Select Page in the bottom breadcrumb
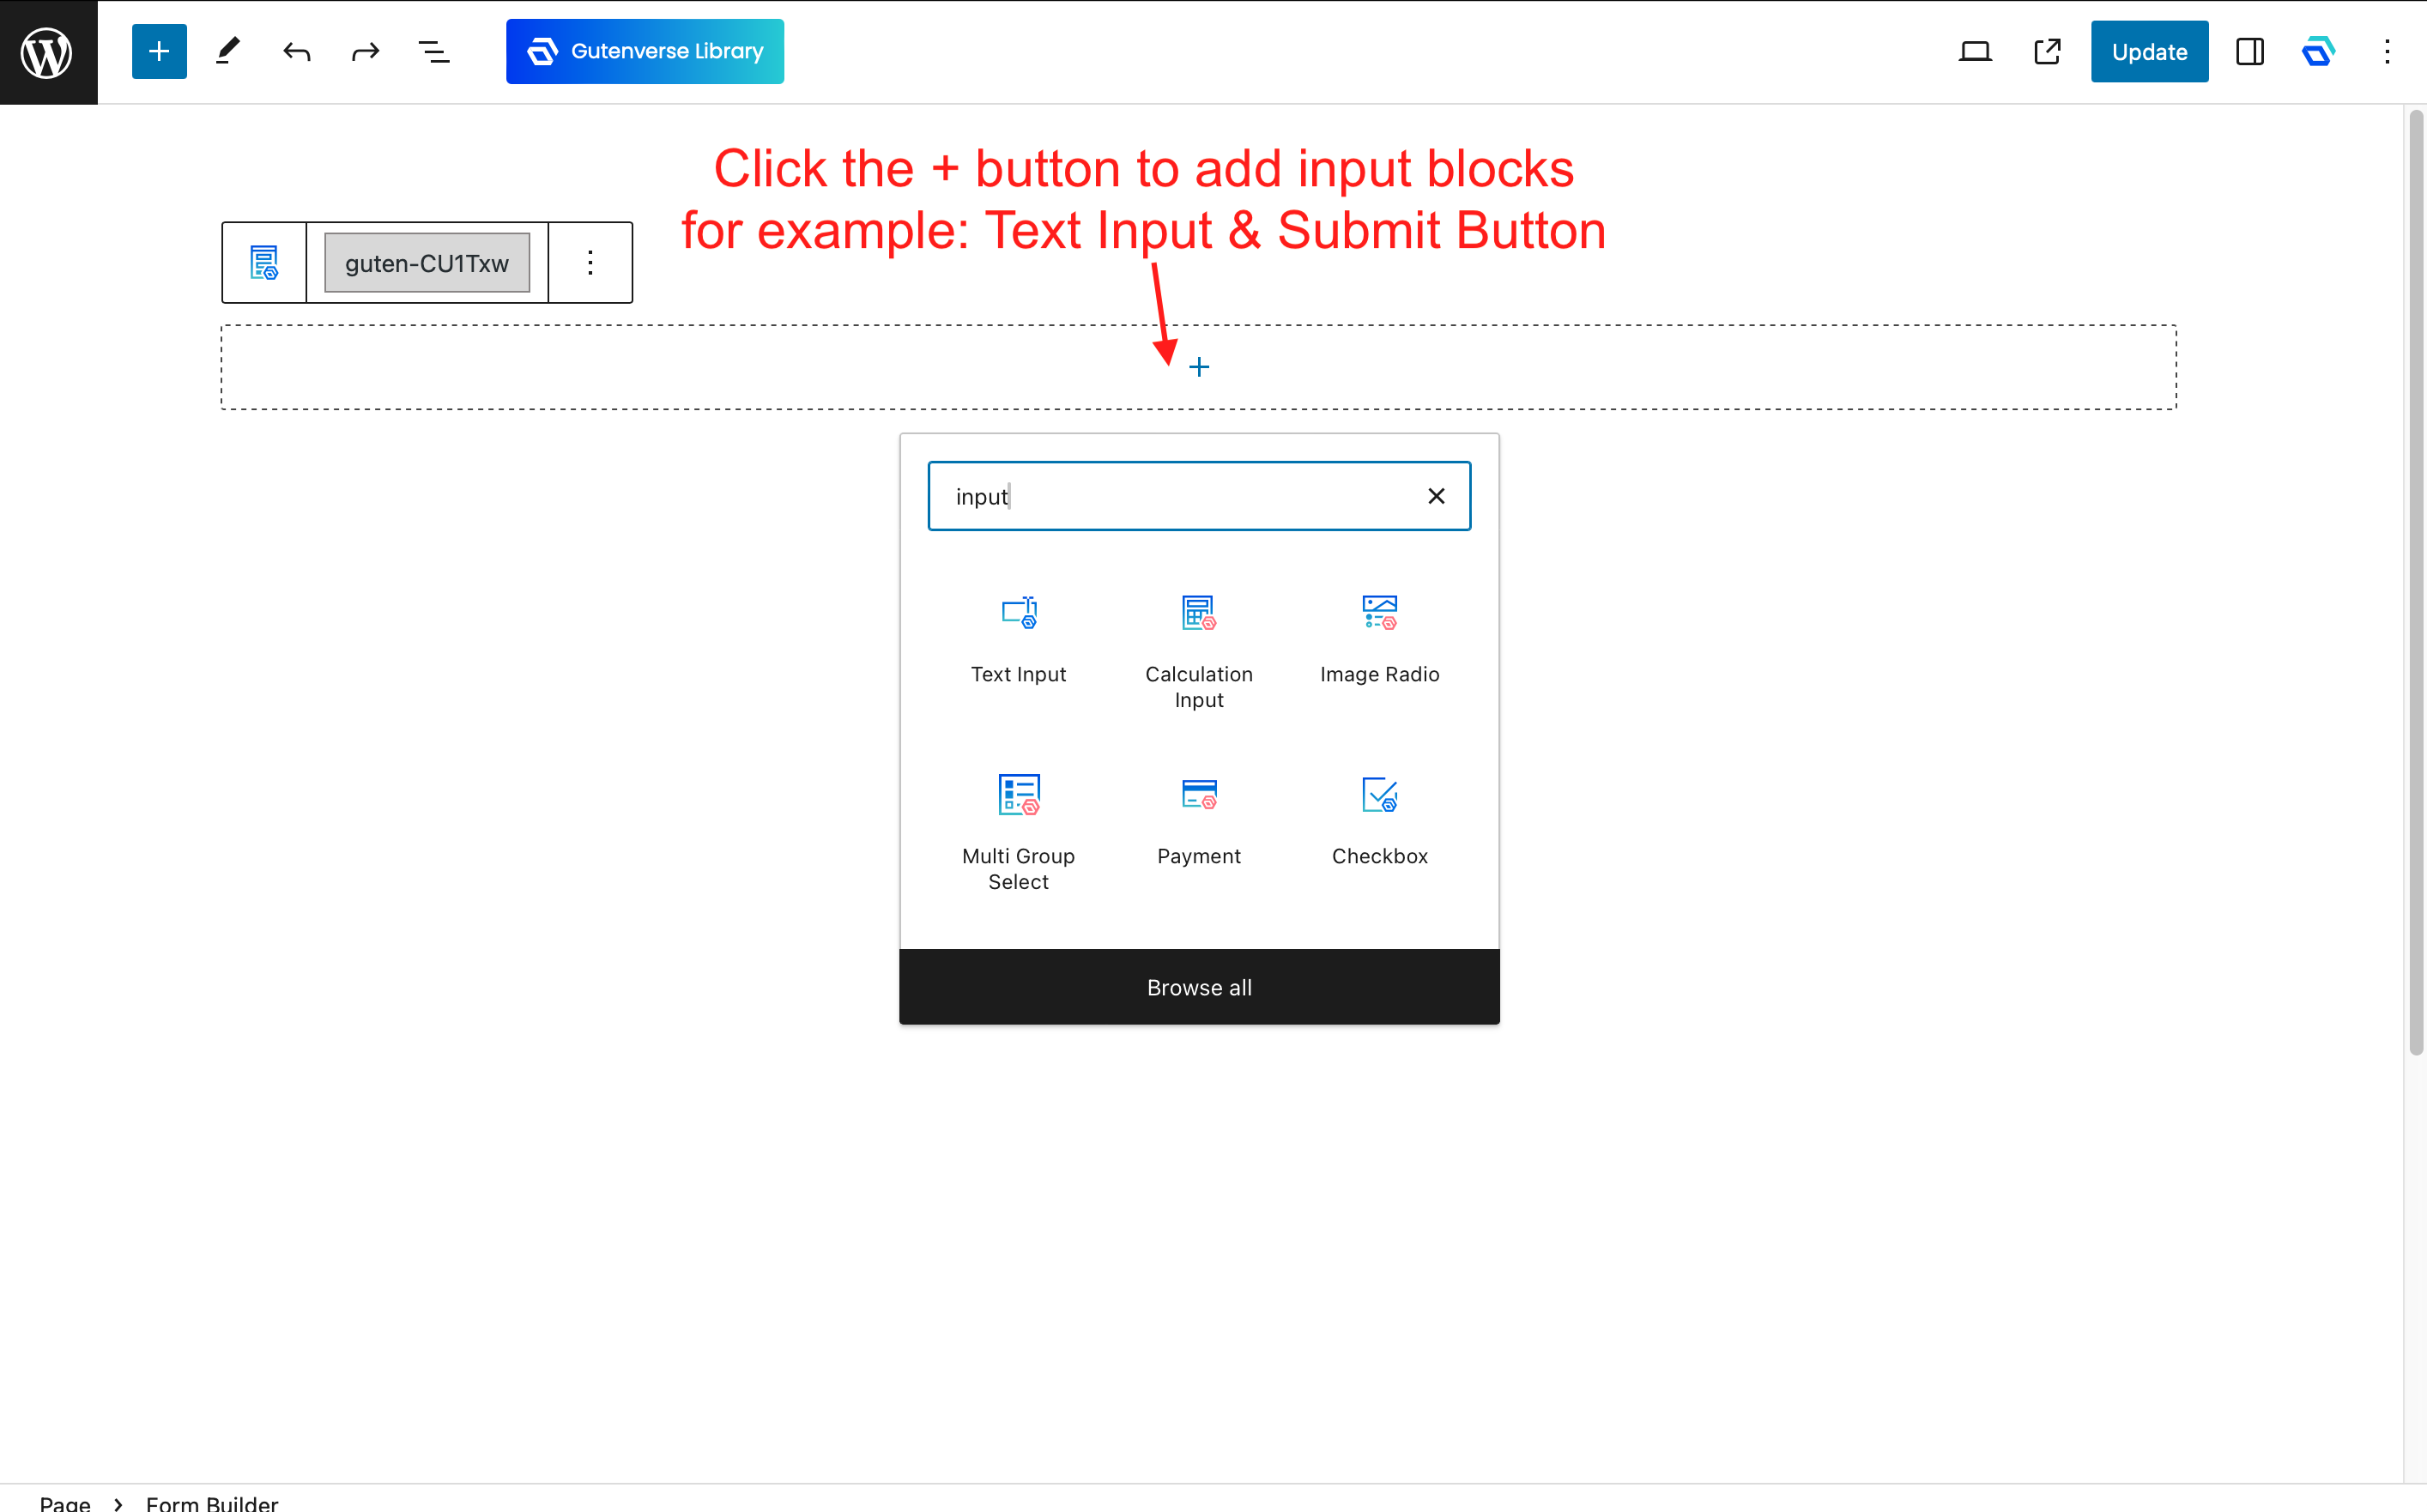 65,1502
